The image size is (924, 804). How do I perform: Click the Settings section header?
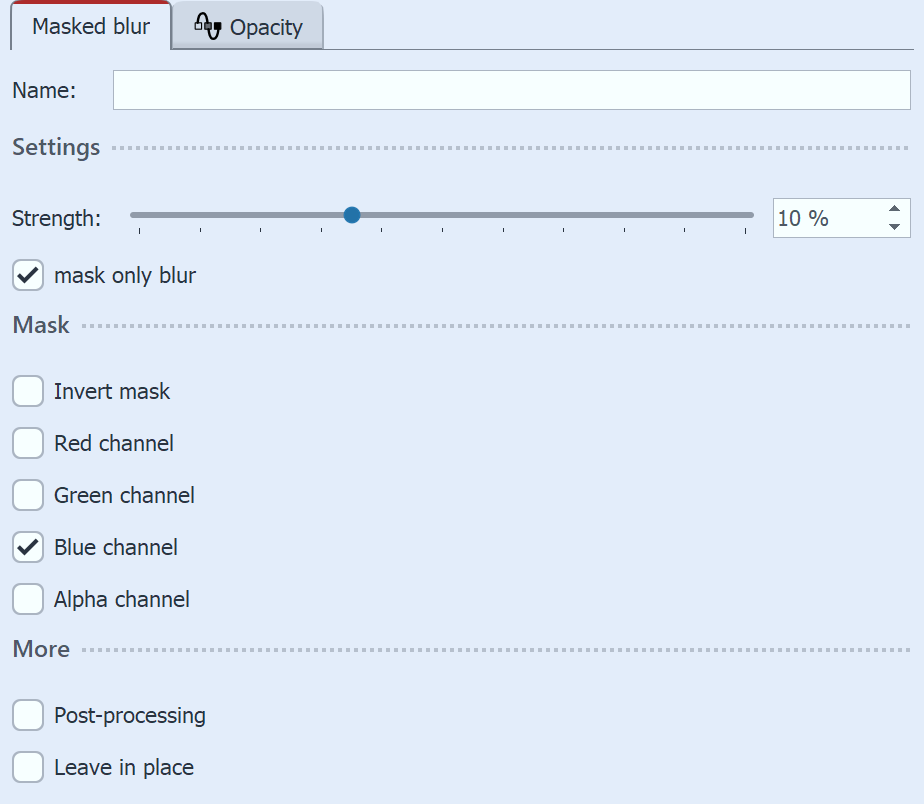tap(55, 147)
